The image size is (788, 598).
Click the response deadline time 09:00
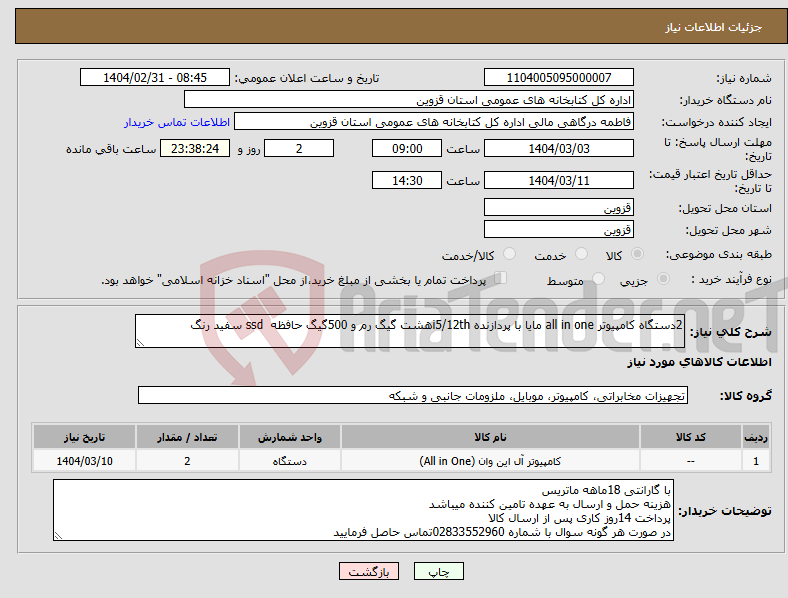click(x=407, y=148)
